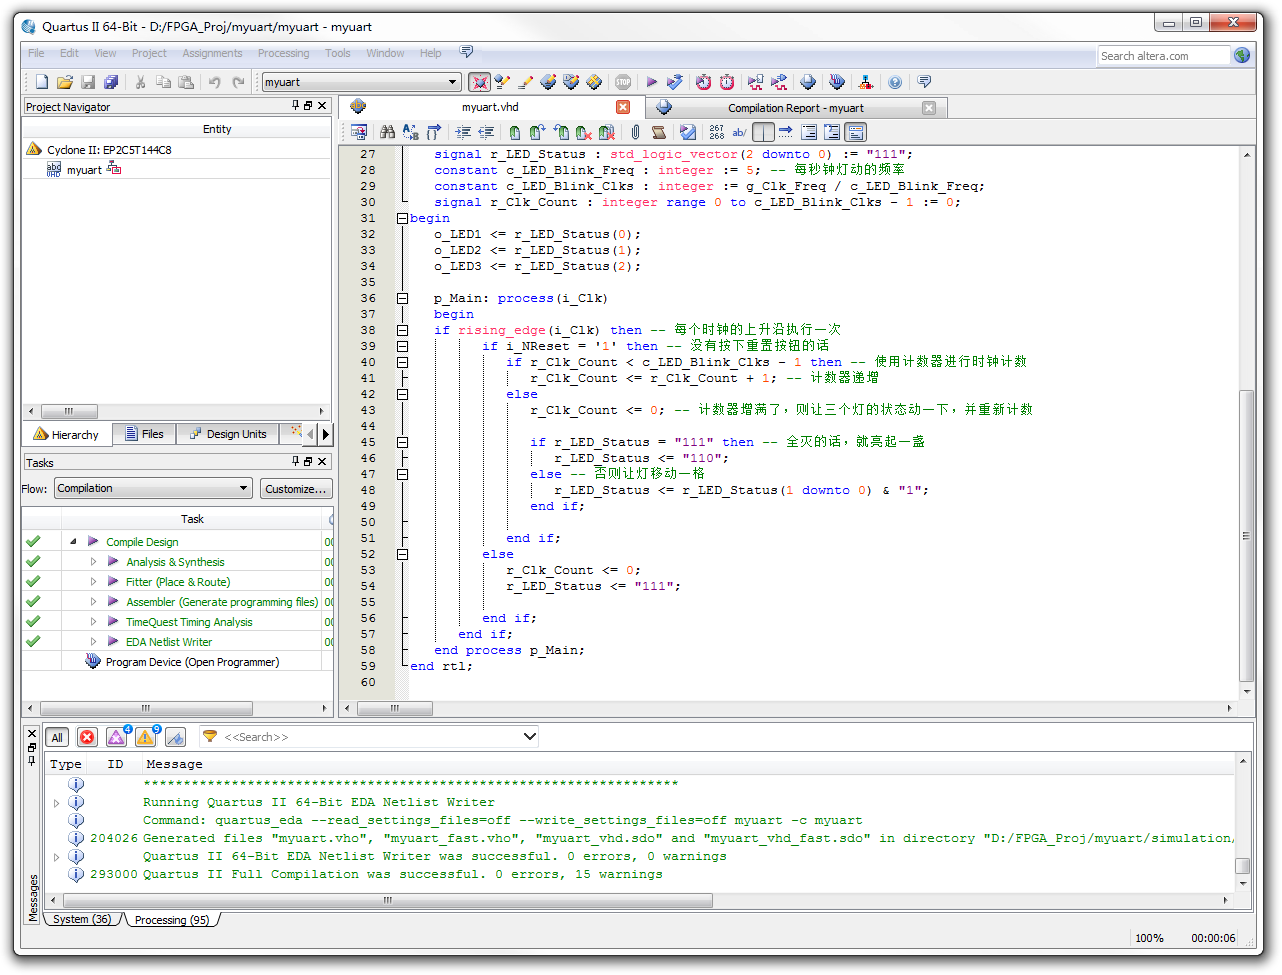Open the Flow Compilation dropdown

153,488
